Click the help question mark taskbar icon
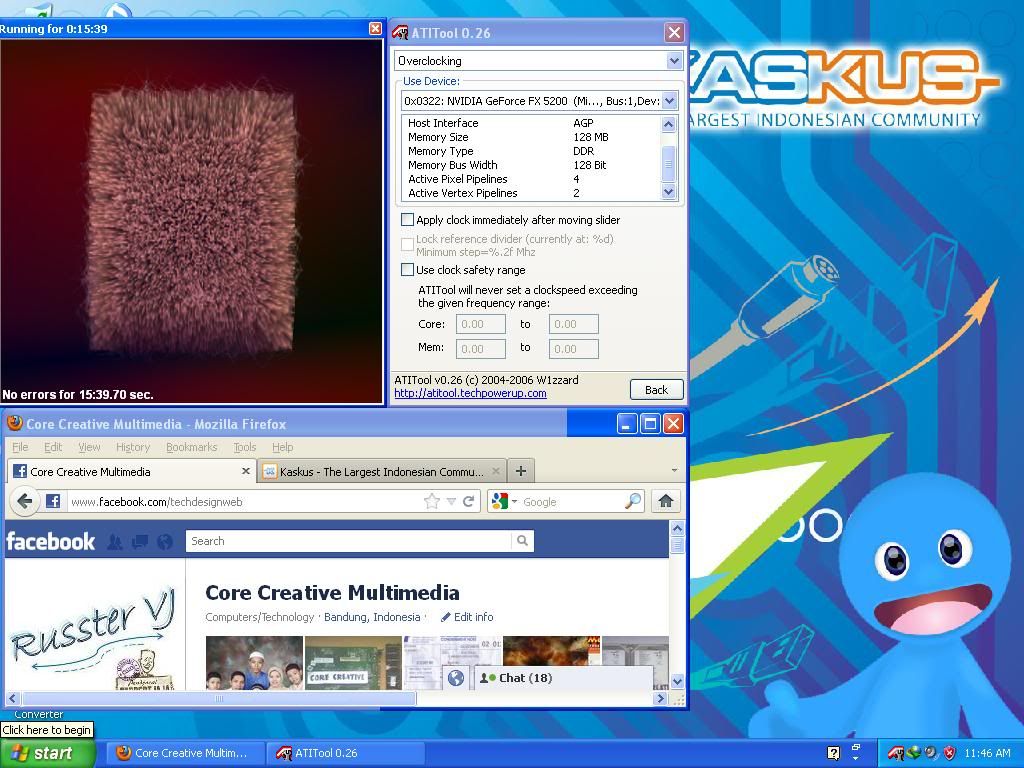The height and width of the screenshot is (768, 1024). click(x=833, y=753)
